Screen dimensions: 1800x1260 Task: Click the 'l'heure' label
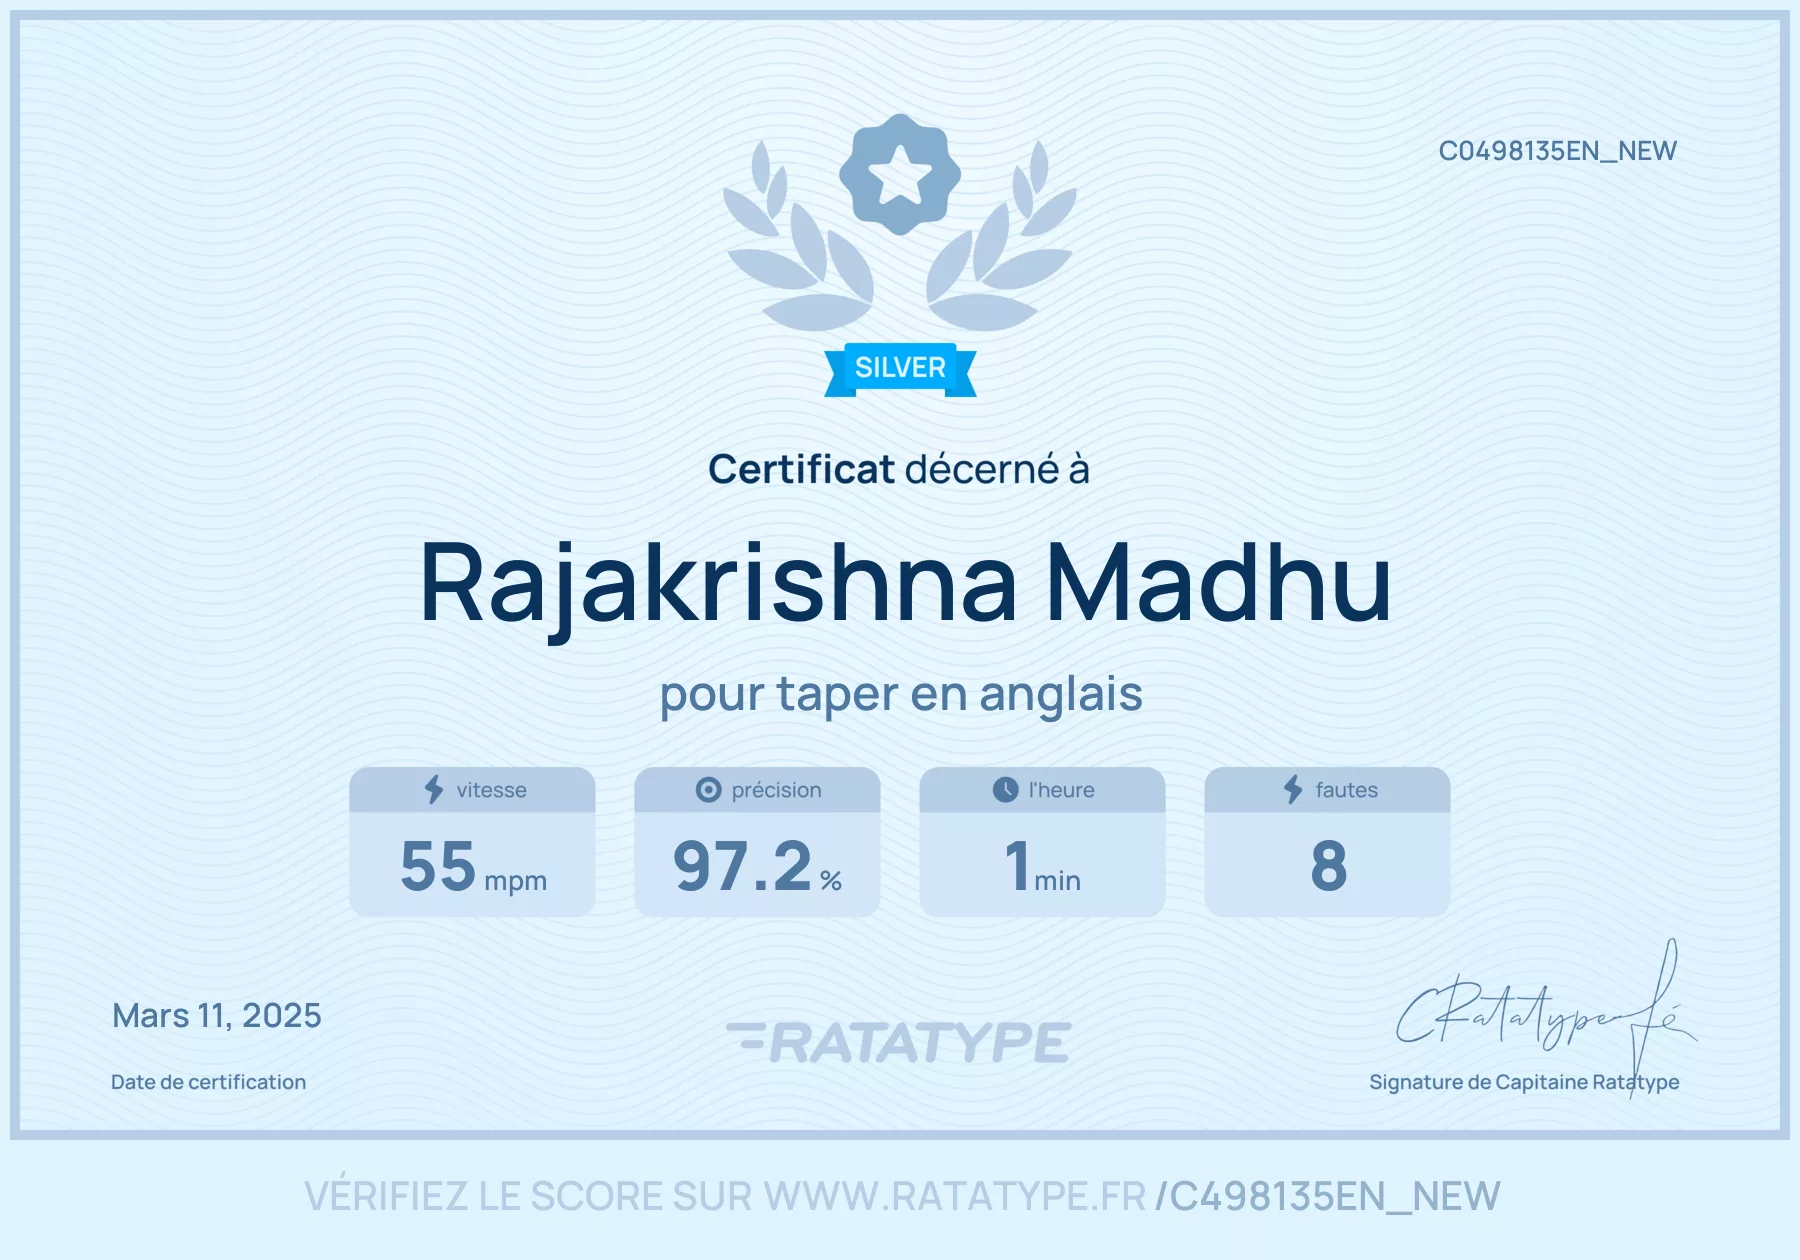(x=1061, y=790)
